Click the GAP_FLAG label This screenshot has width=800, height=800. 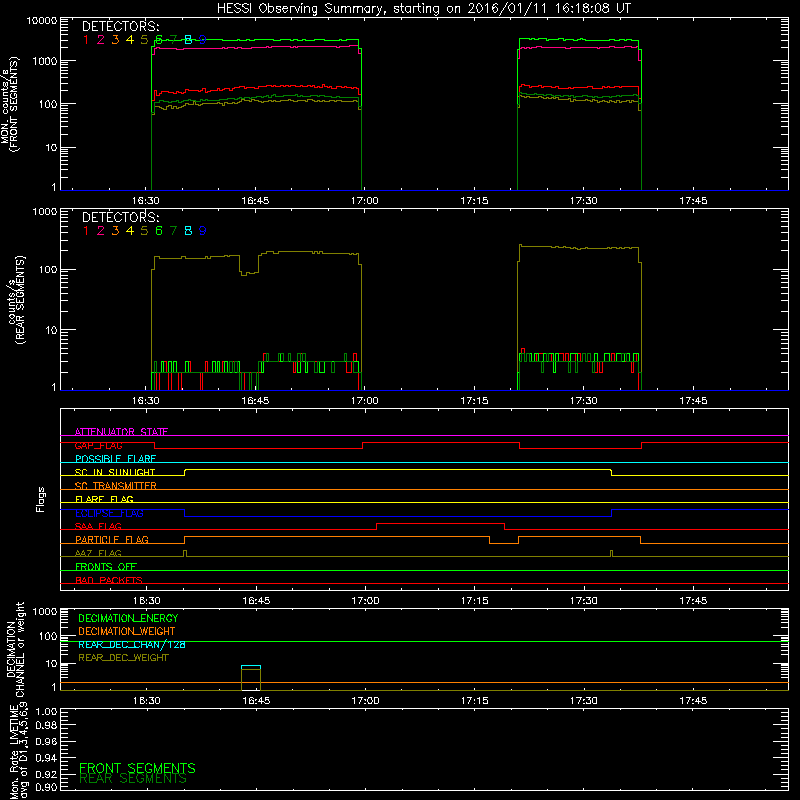pyautogui.click(x=98, y=445)
